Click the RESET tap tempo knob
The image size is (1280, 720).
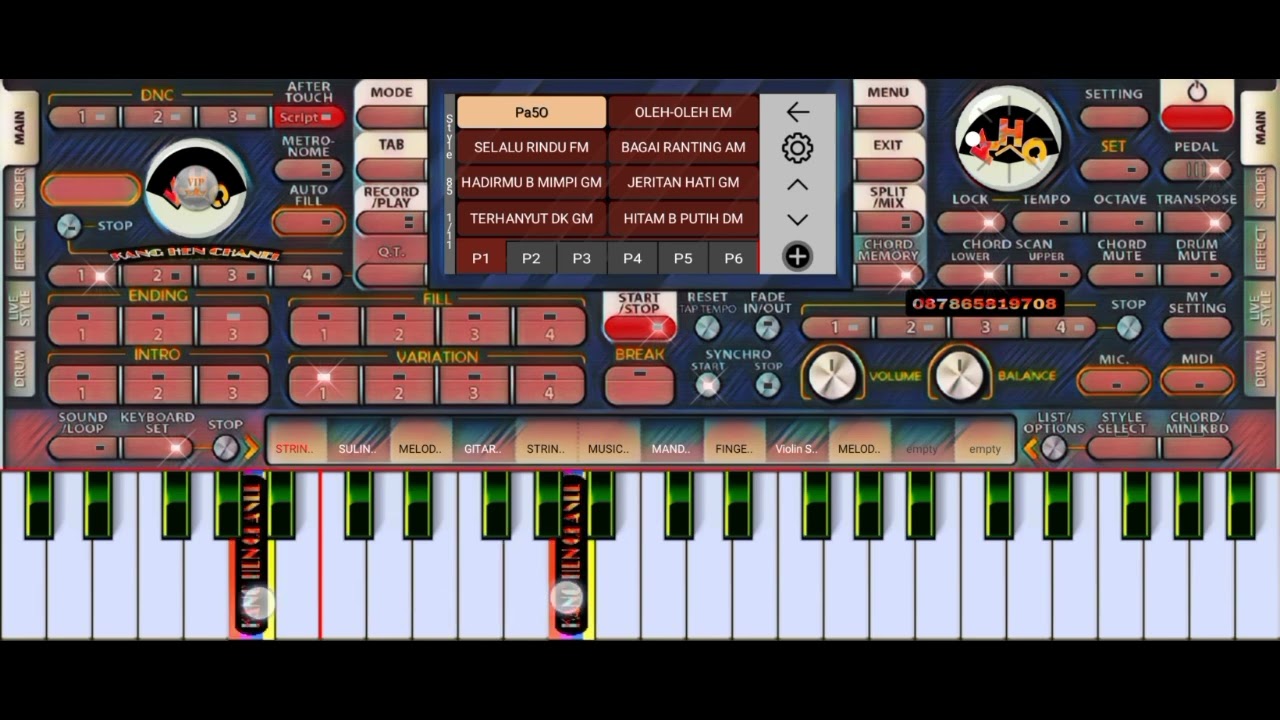click(707, 327)
